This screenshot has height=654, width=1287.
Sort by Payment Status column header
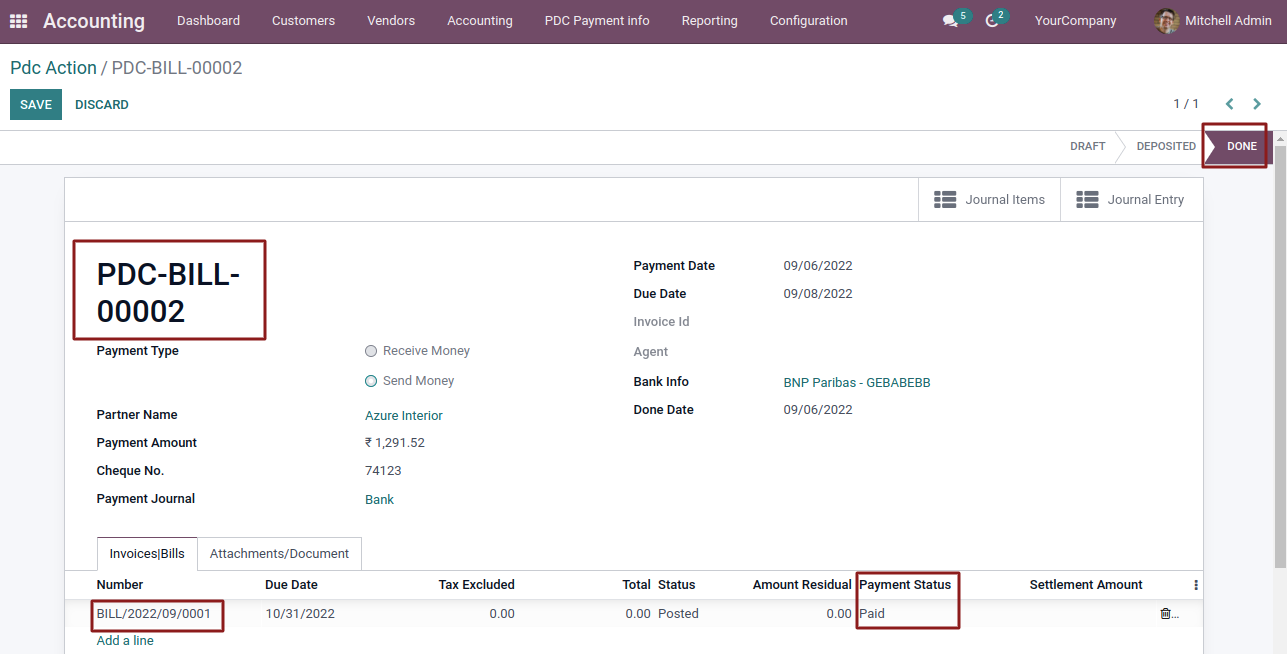(x=905, y=585)
